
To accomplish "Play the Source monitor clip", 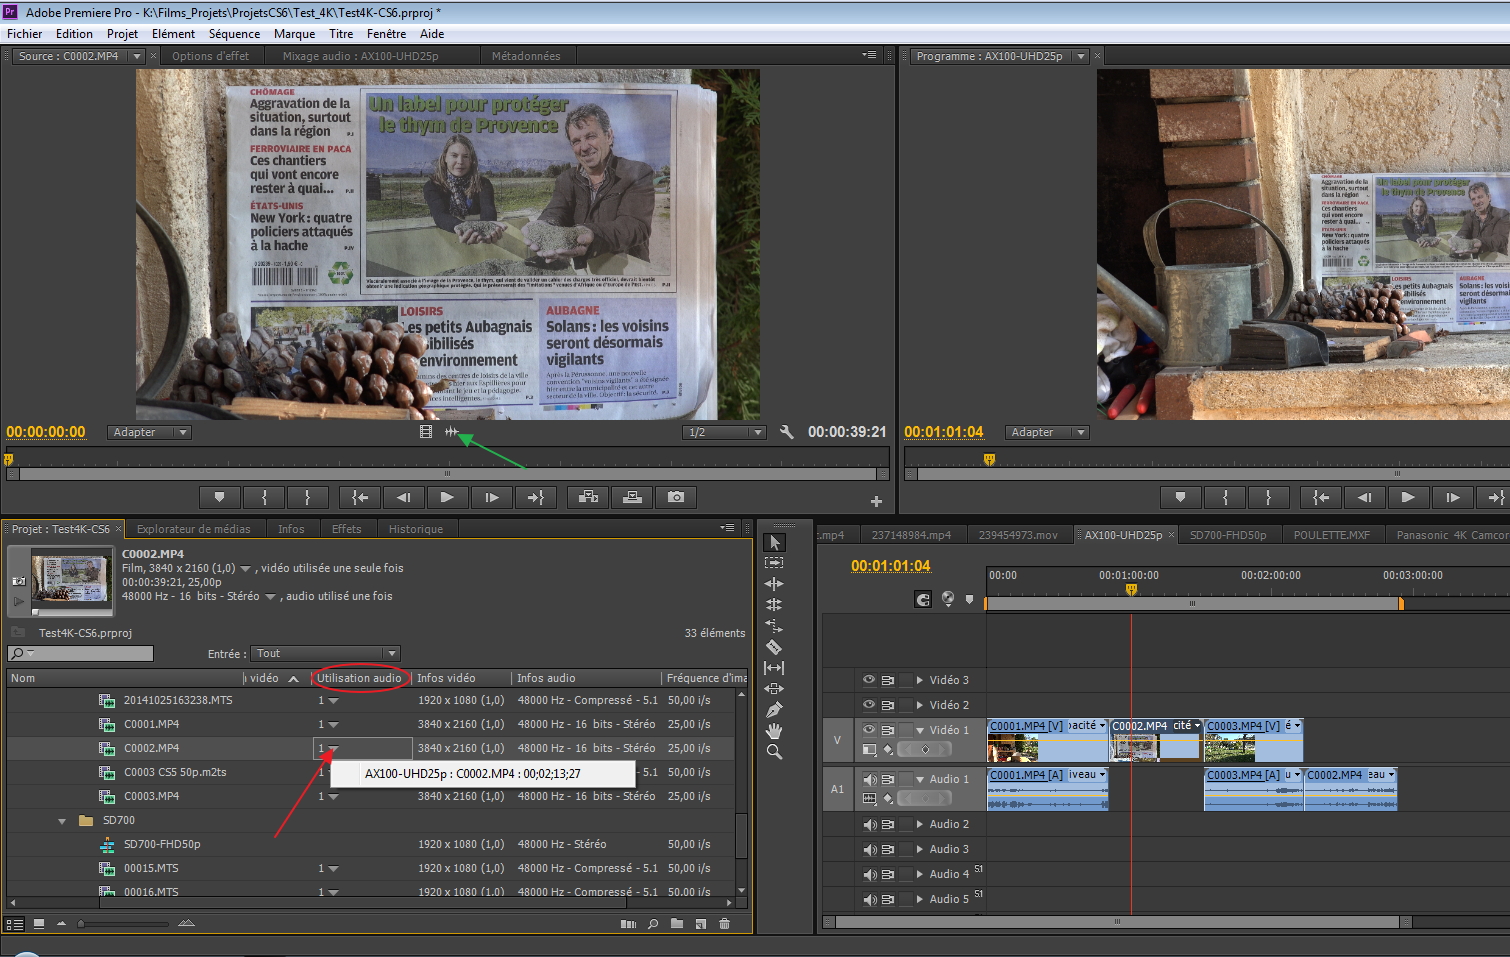I will pos(447,497).
